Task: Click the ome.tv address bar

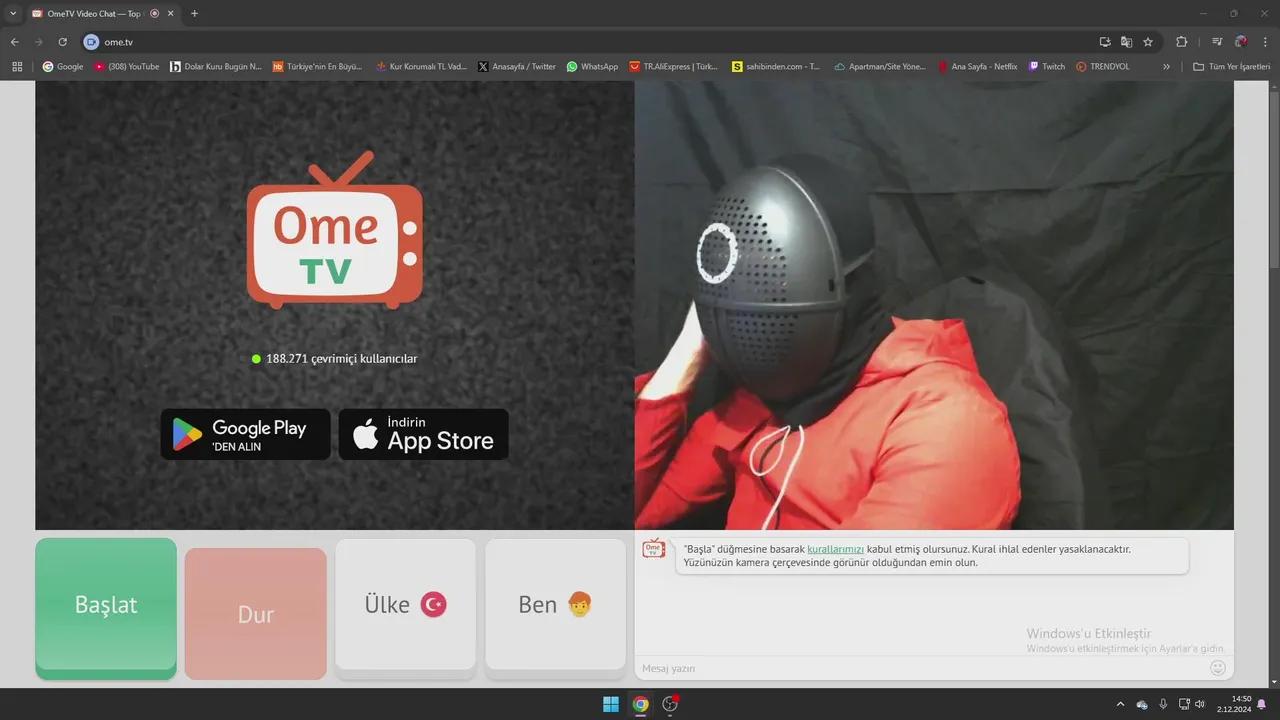Action: pos(590,42)
